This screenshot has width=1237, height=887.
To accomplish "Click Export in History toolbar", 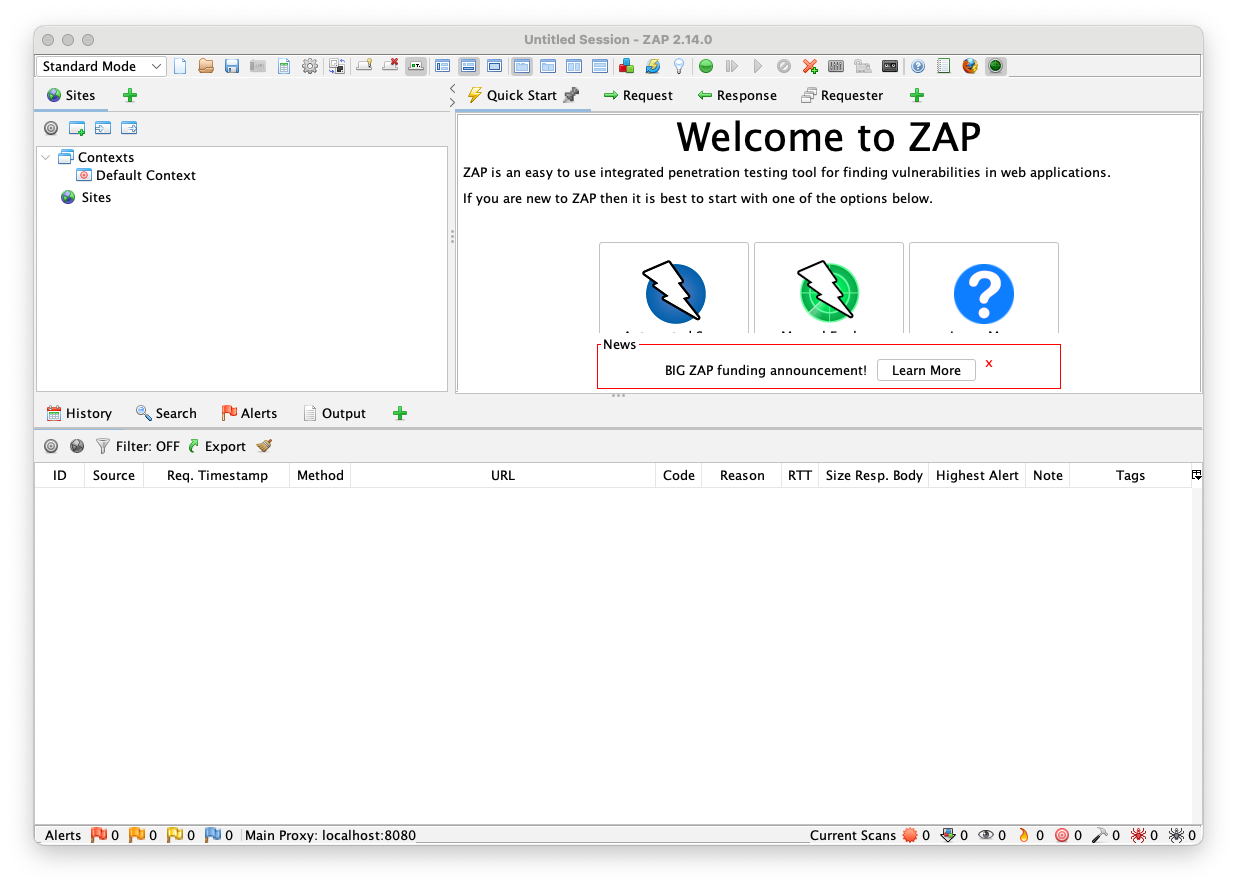I will [216, 446].
